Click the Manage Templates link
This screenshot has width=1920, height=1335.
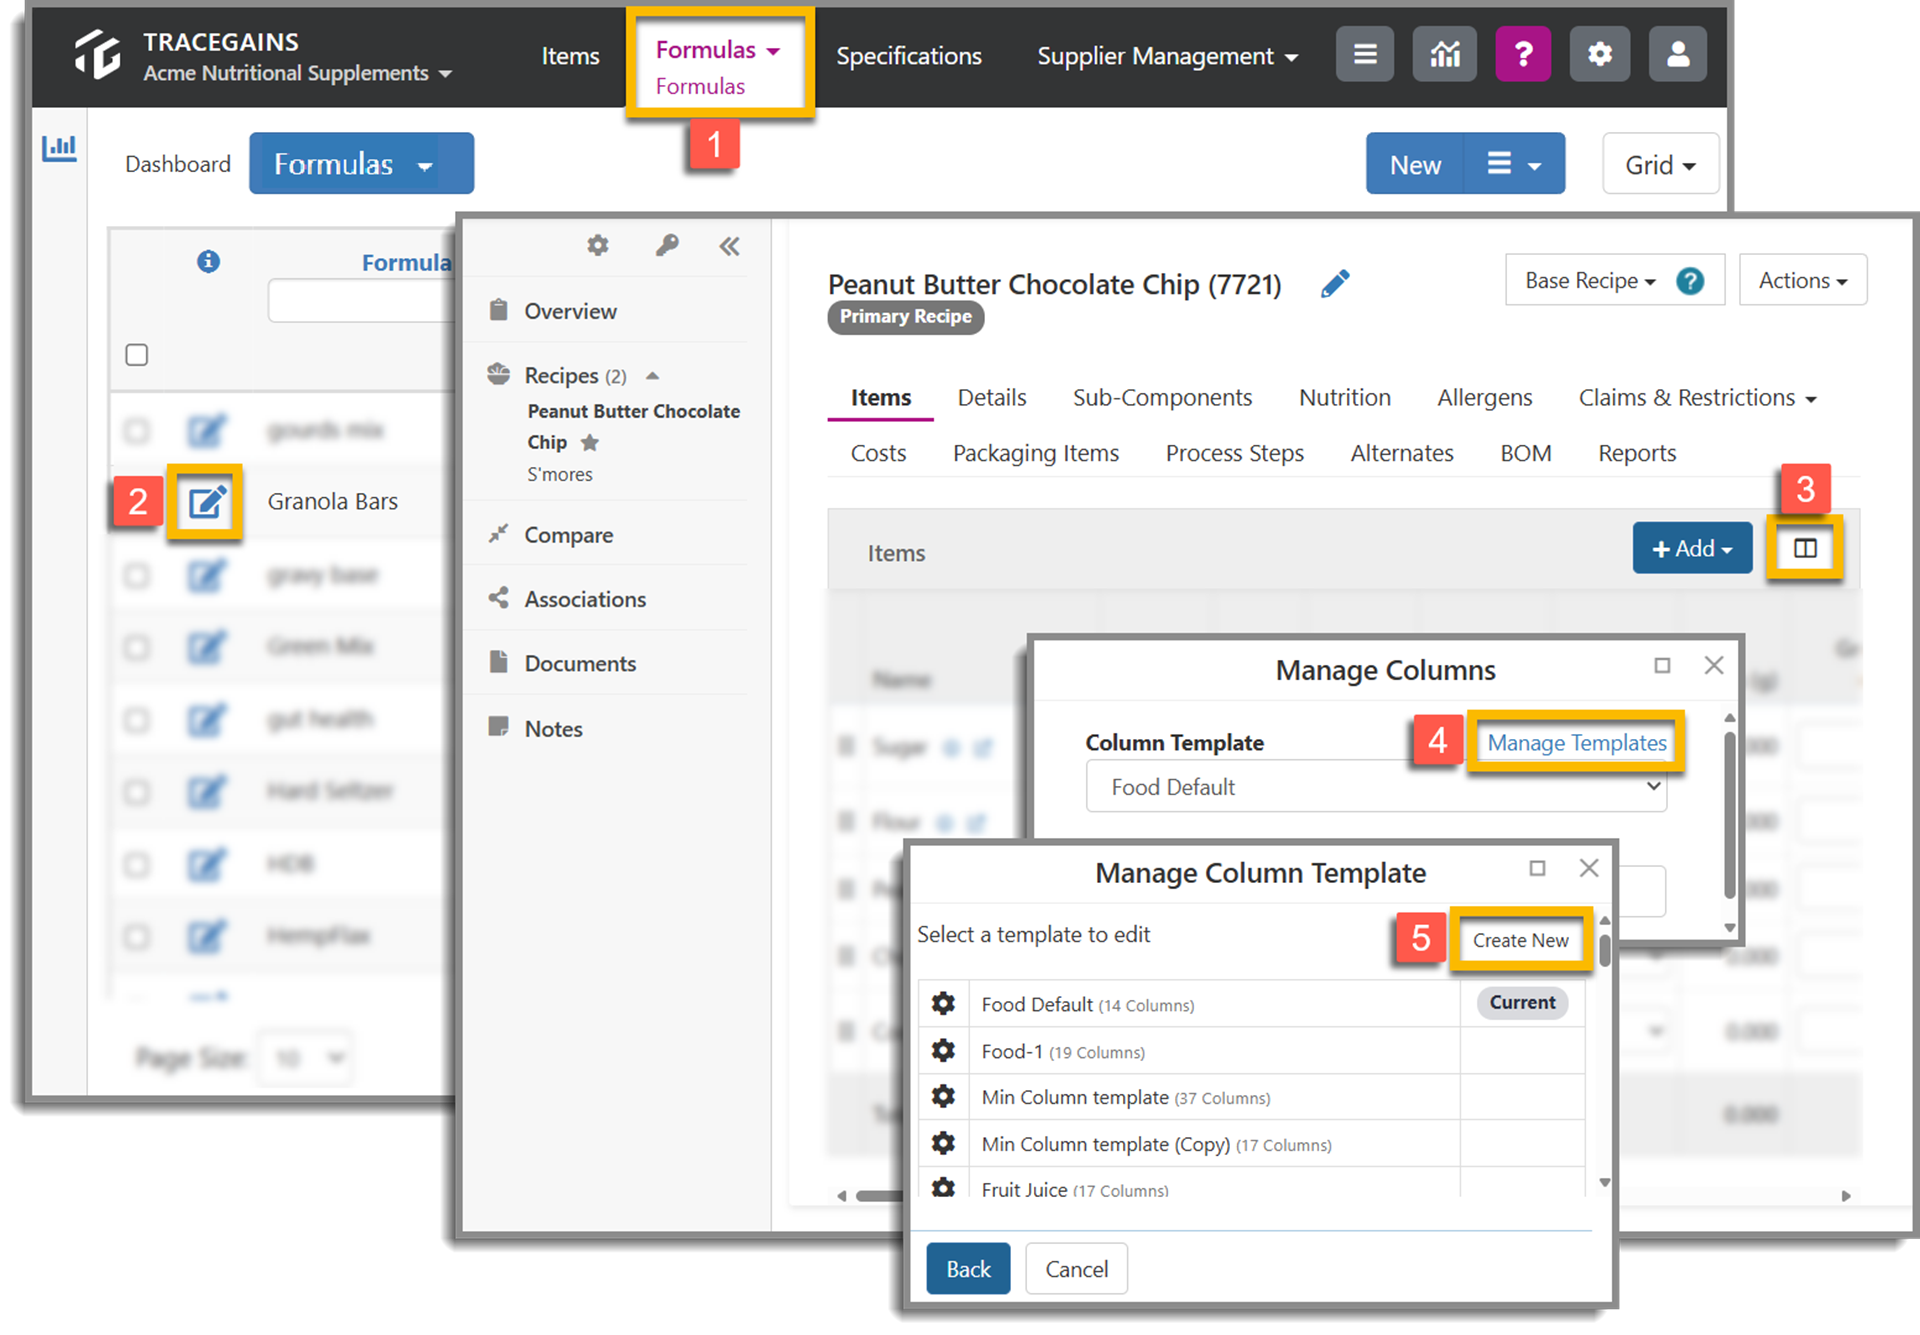(x=1577, y=743)
